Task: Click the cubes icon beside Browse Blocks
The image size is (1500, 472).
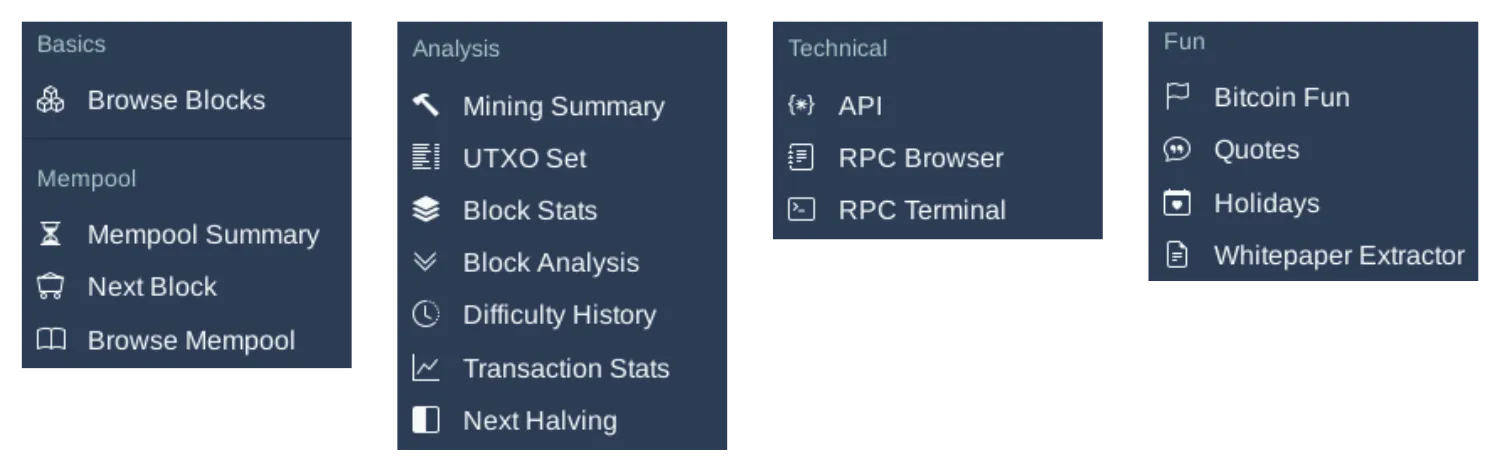Action: click(50, 100)
